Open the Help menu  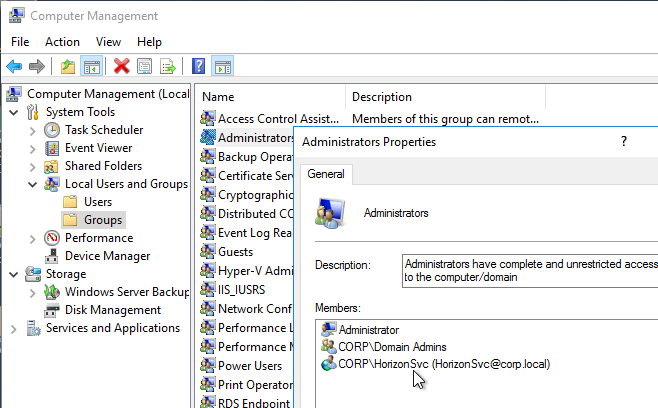[x=149, y=42]
